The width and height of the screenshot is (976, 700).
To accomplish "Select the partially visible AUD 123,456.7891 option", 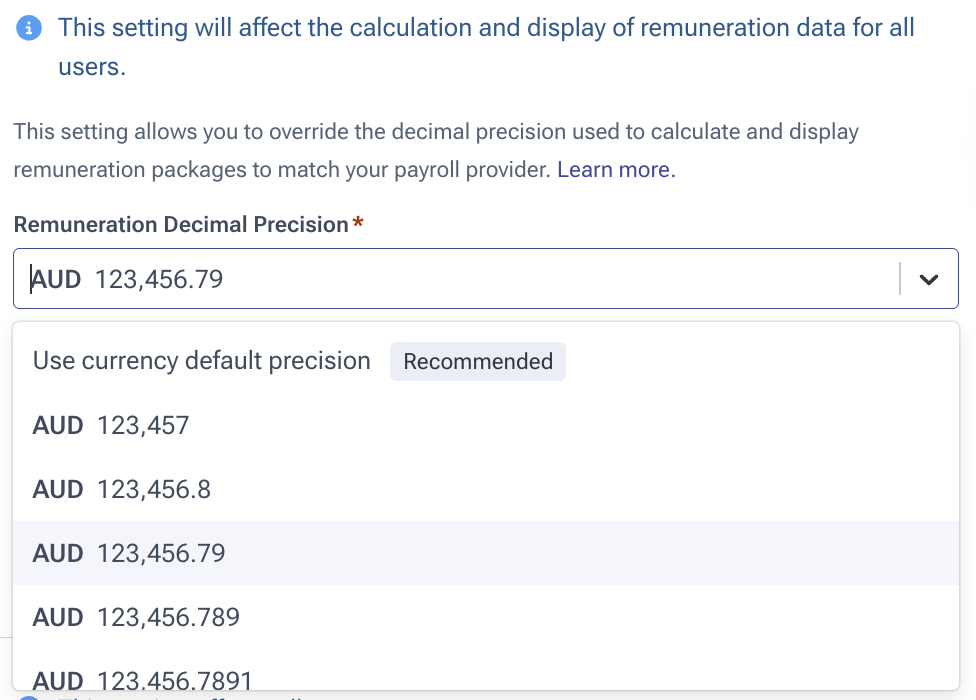I will click(x=143, y=677).
